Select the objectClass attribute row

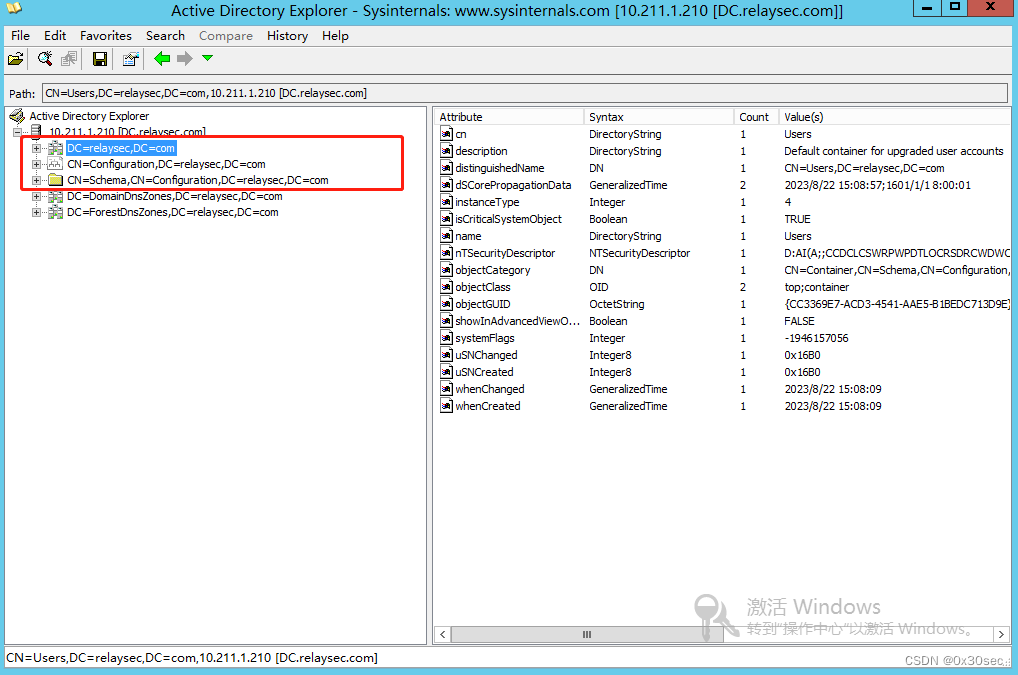pos(725,287)
